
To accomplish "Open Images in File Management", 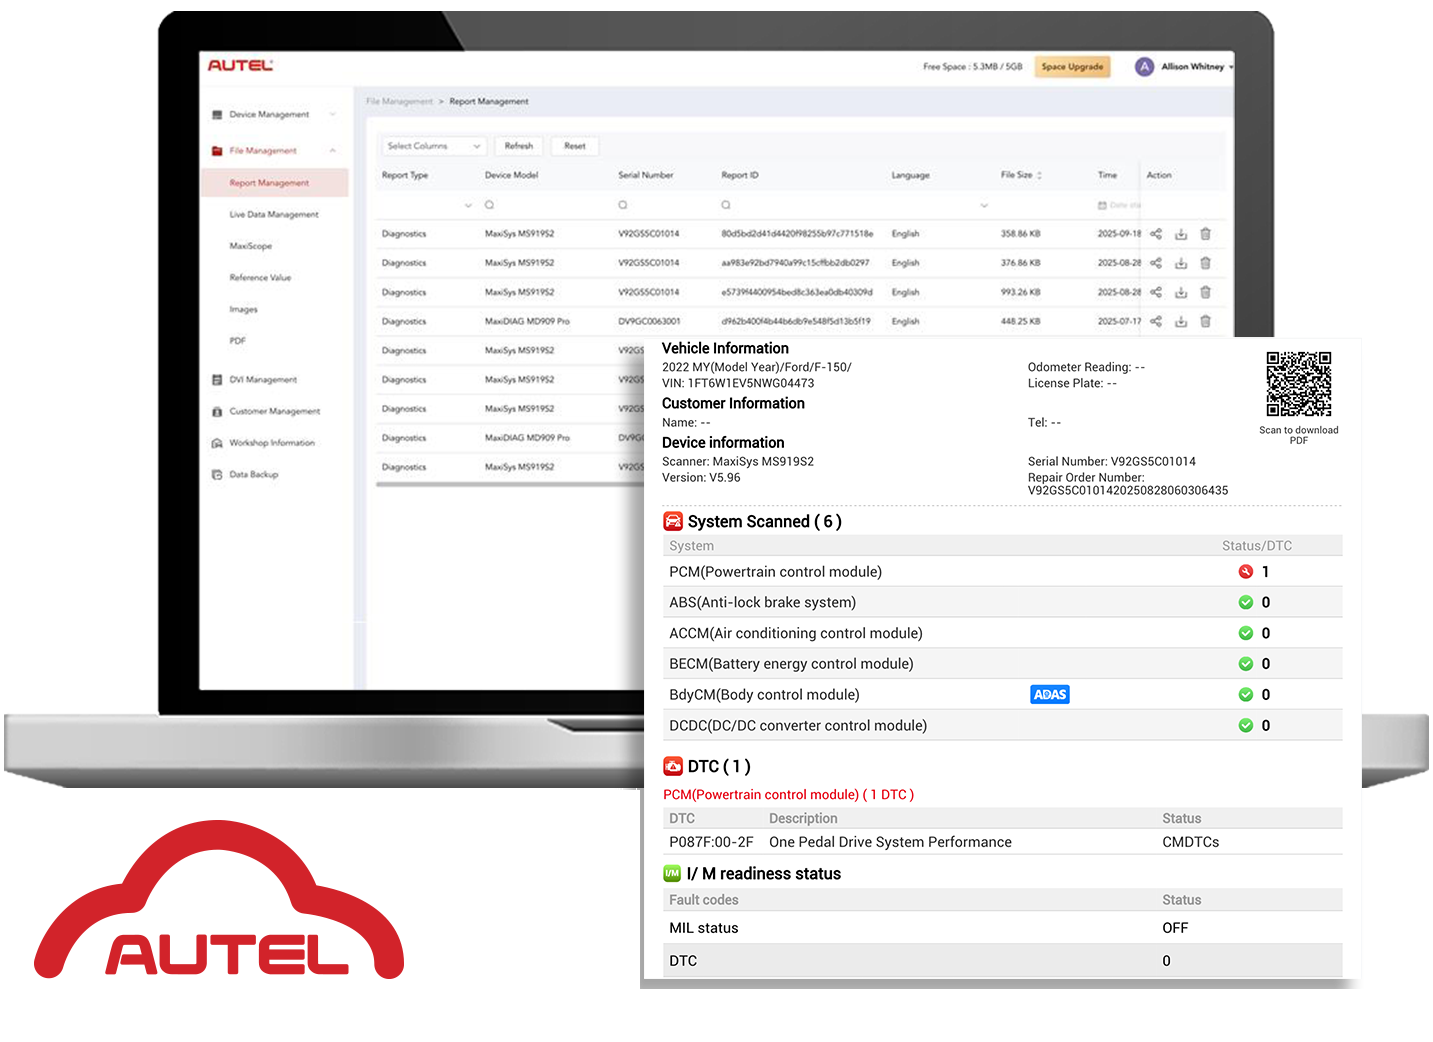I will point(243,309).
